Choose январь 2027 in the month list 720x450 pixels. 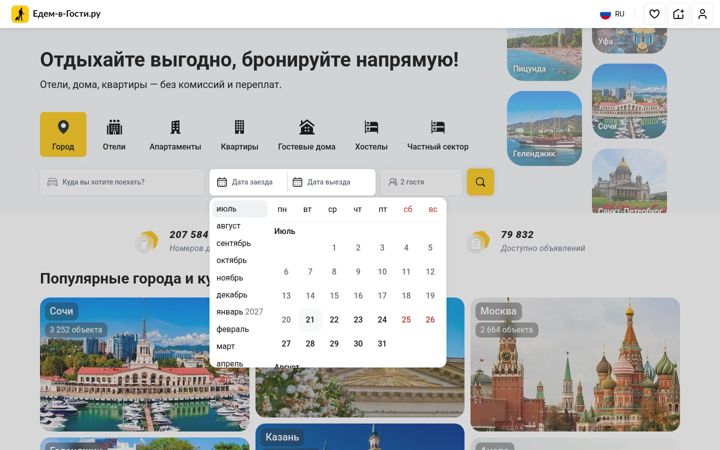click(240, 312)
